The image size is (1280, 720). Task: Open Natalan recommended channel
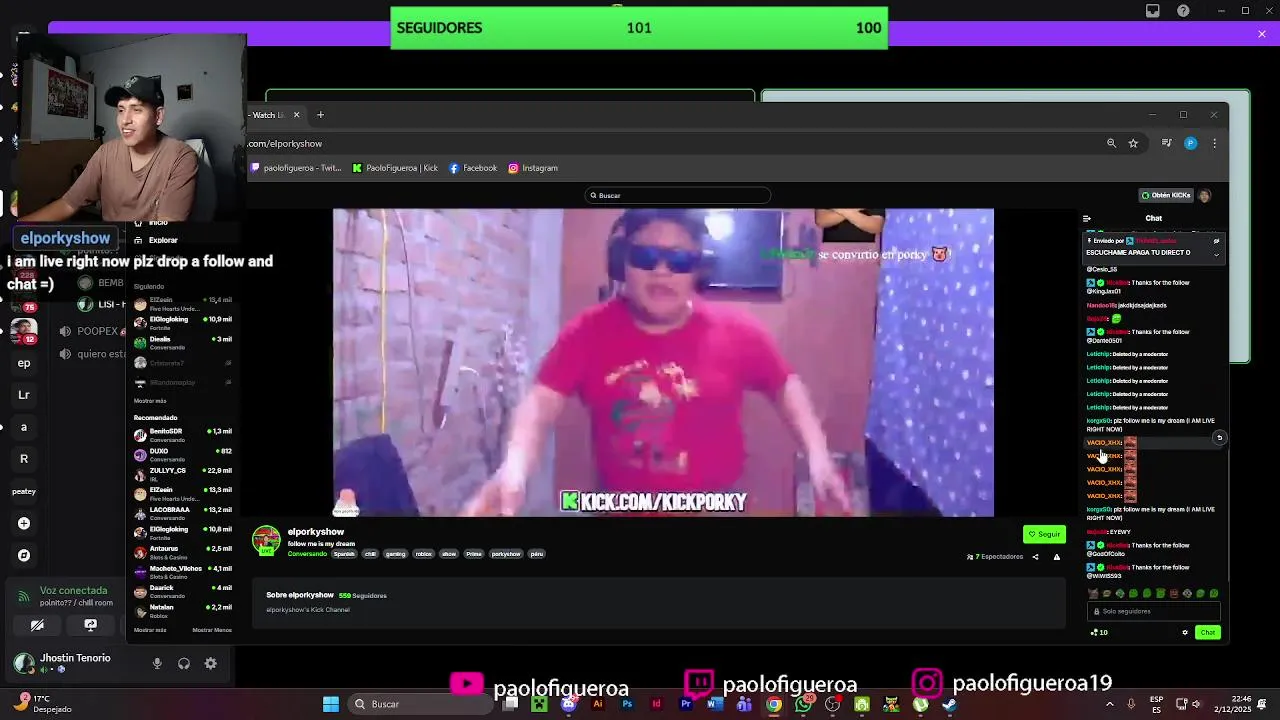[x=183, y=611]
